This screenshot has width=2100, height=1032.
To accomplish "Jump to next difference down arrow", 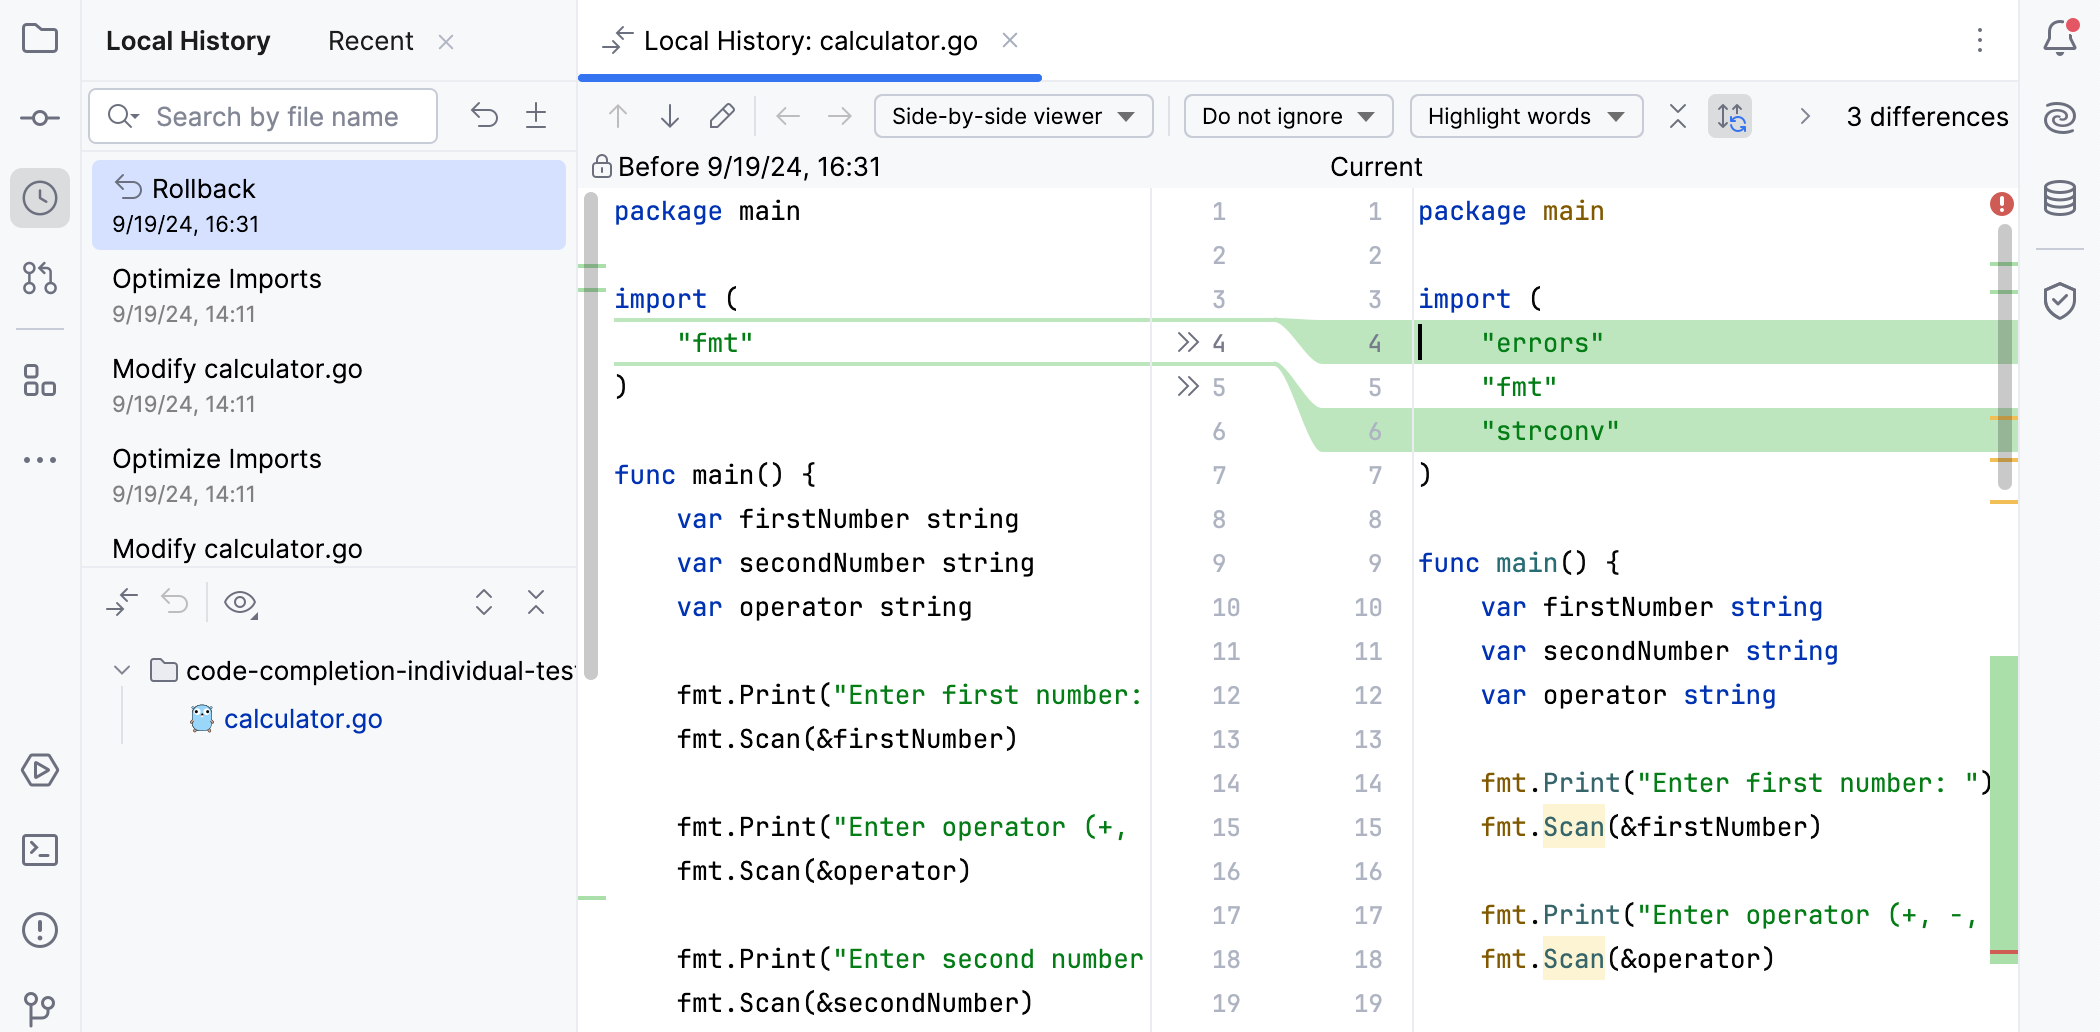I will point(670,117).
